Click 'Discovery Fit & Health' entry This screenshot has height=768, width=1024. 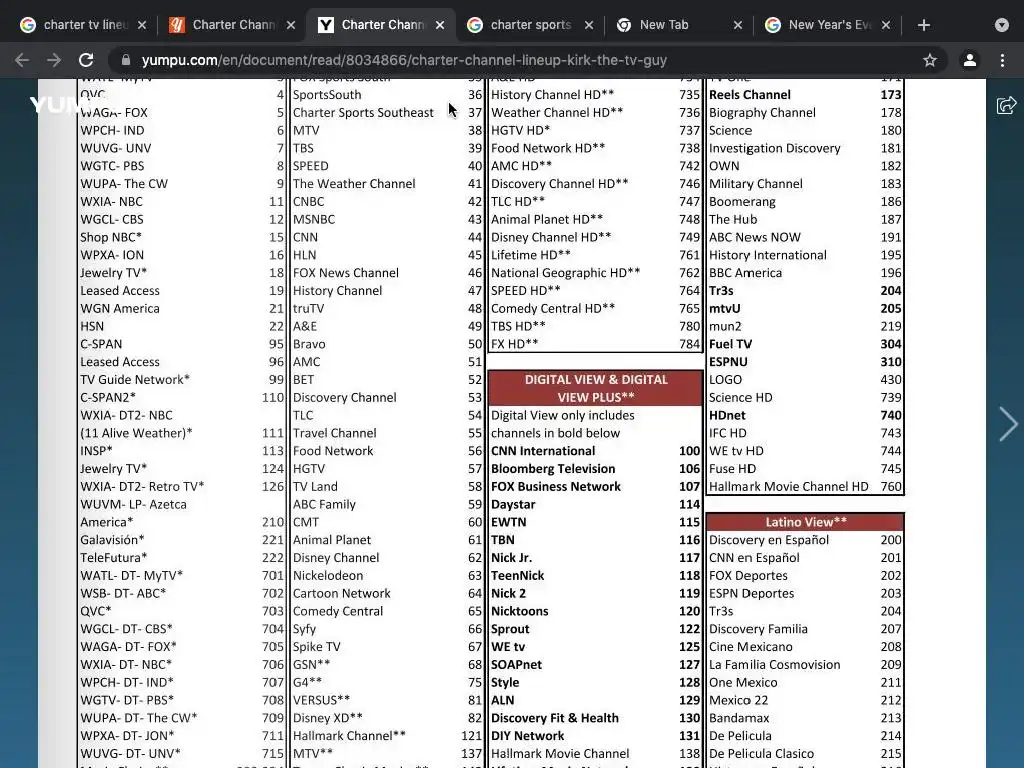pyautogui.click(x=554, y=718)
